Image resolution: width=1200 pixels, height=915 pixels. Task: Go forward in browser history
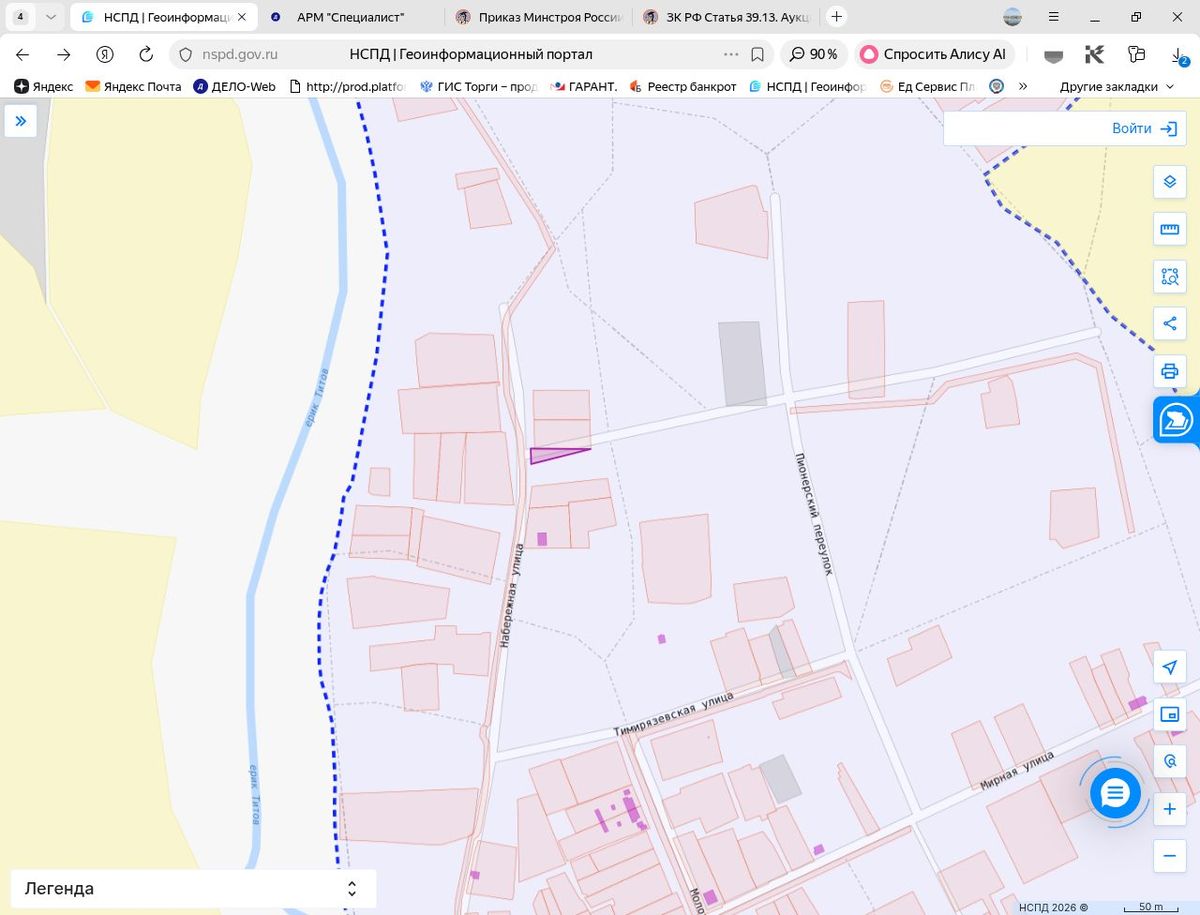63,55
